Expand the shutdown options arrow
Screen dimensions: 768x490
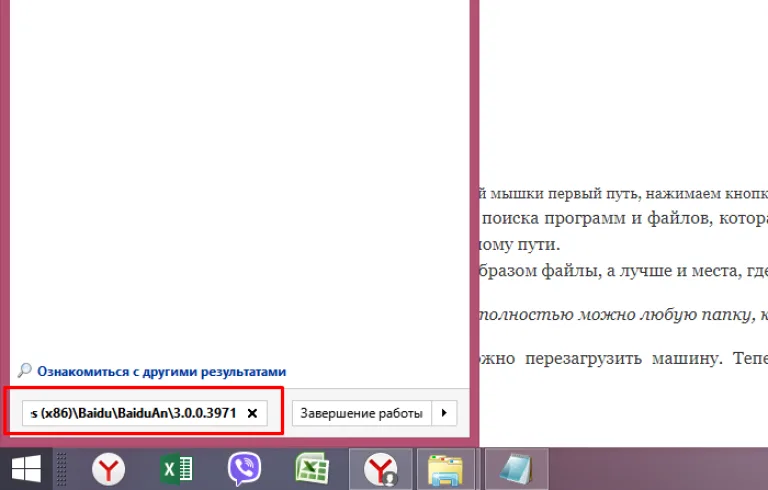pyautogui.click(x=444, y=414)
